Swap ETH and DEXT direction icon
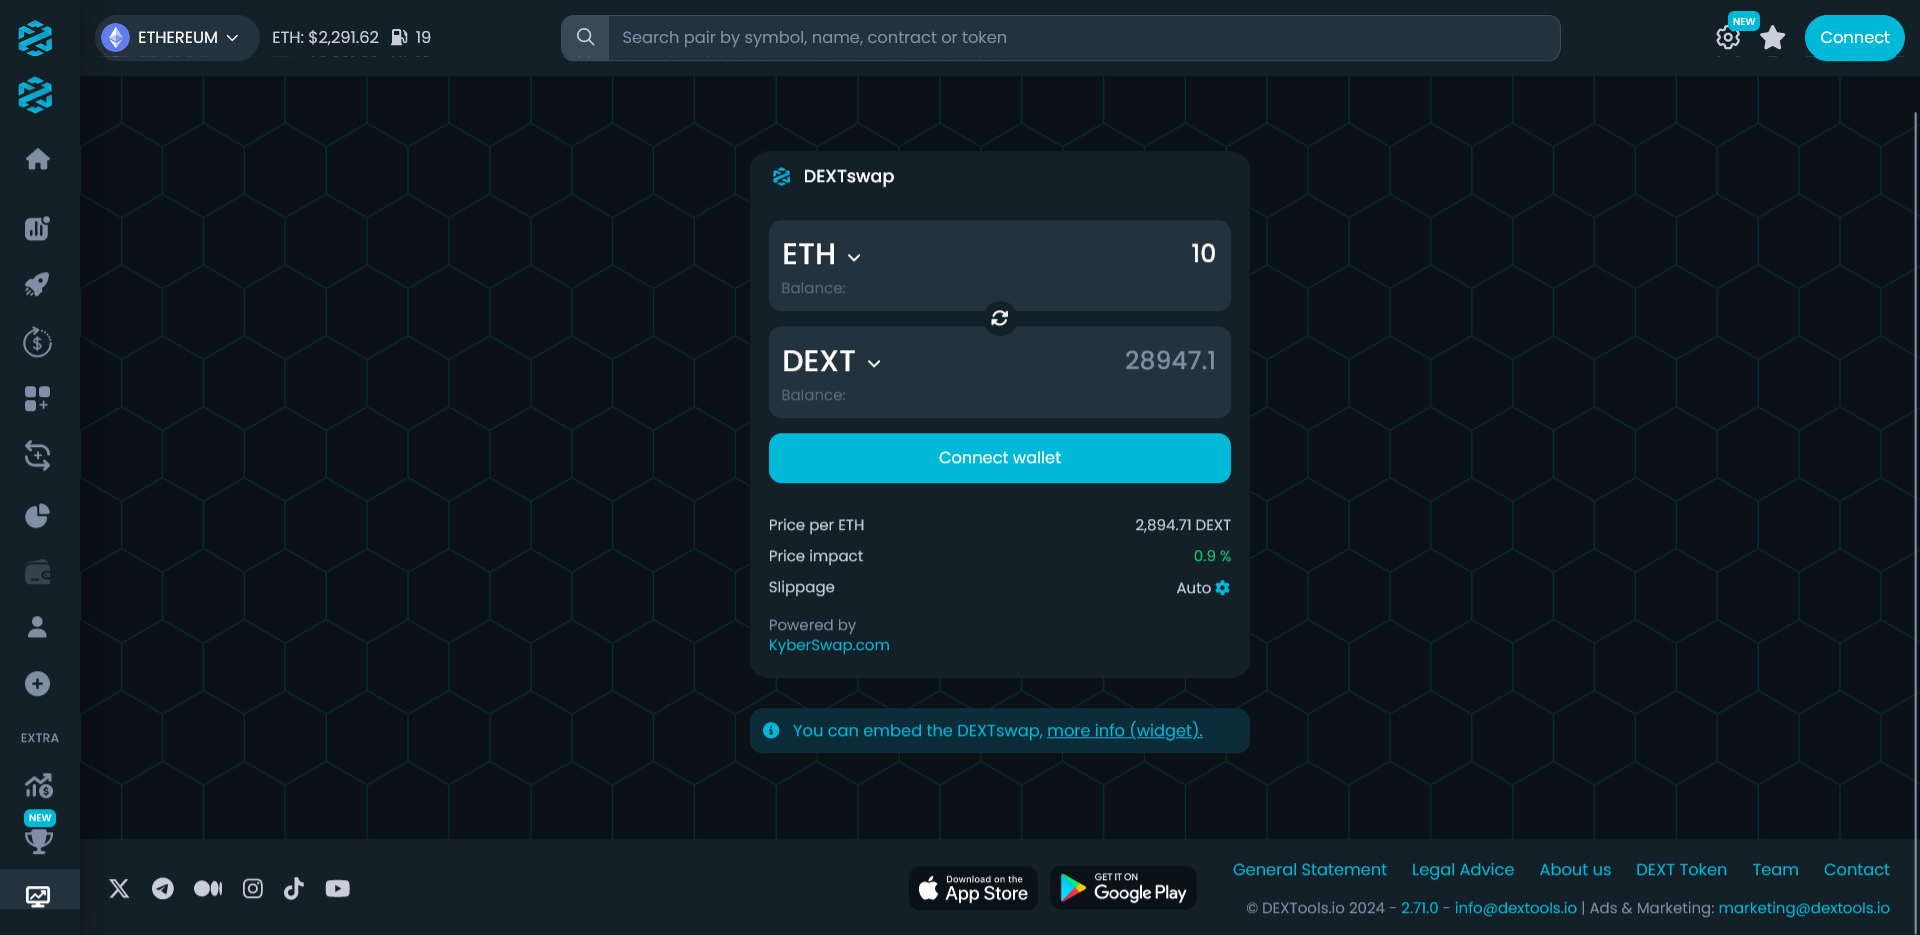This screenshot has height=935, width=1920. click(x=999, y=318)
